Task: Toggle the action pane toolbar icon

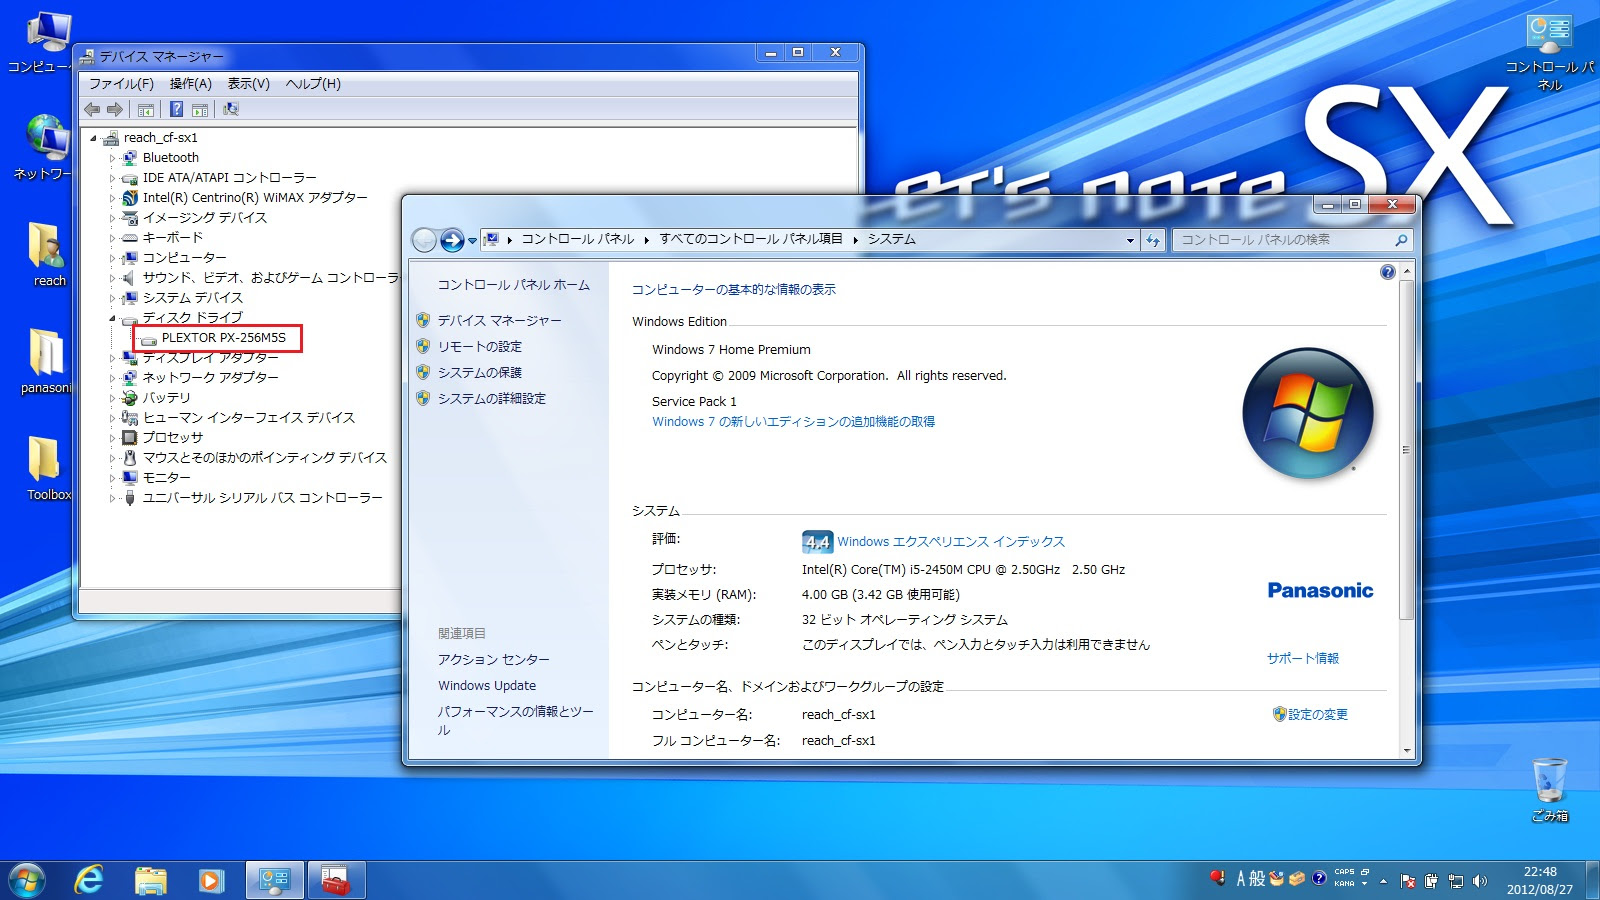Action: [x=200, y=109]
